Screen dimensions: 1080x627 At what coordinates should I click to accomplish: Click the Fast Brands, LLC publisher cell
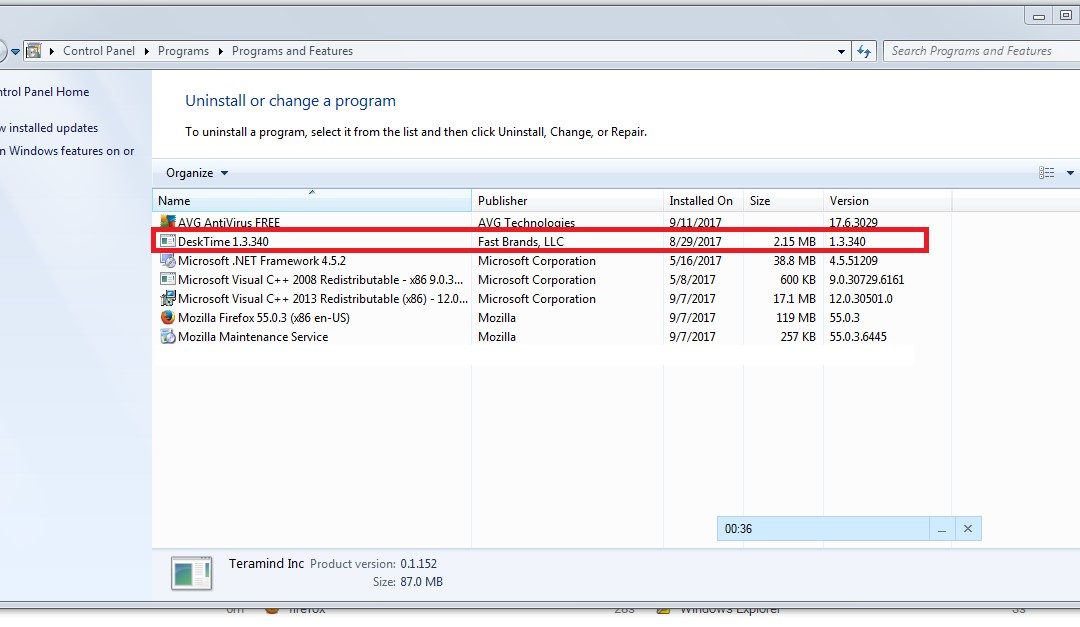(x=521, y=242)
